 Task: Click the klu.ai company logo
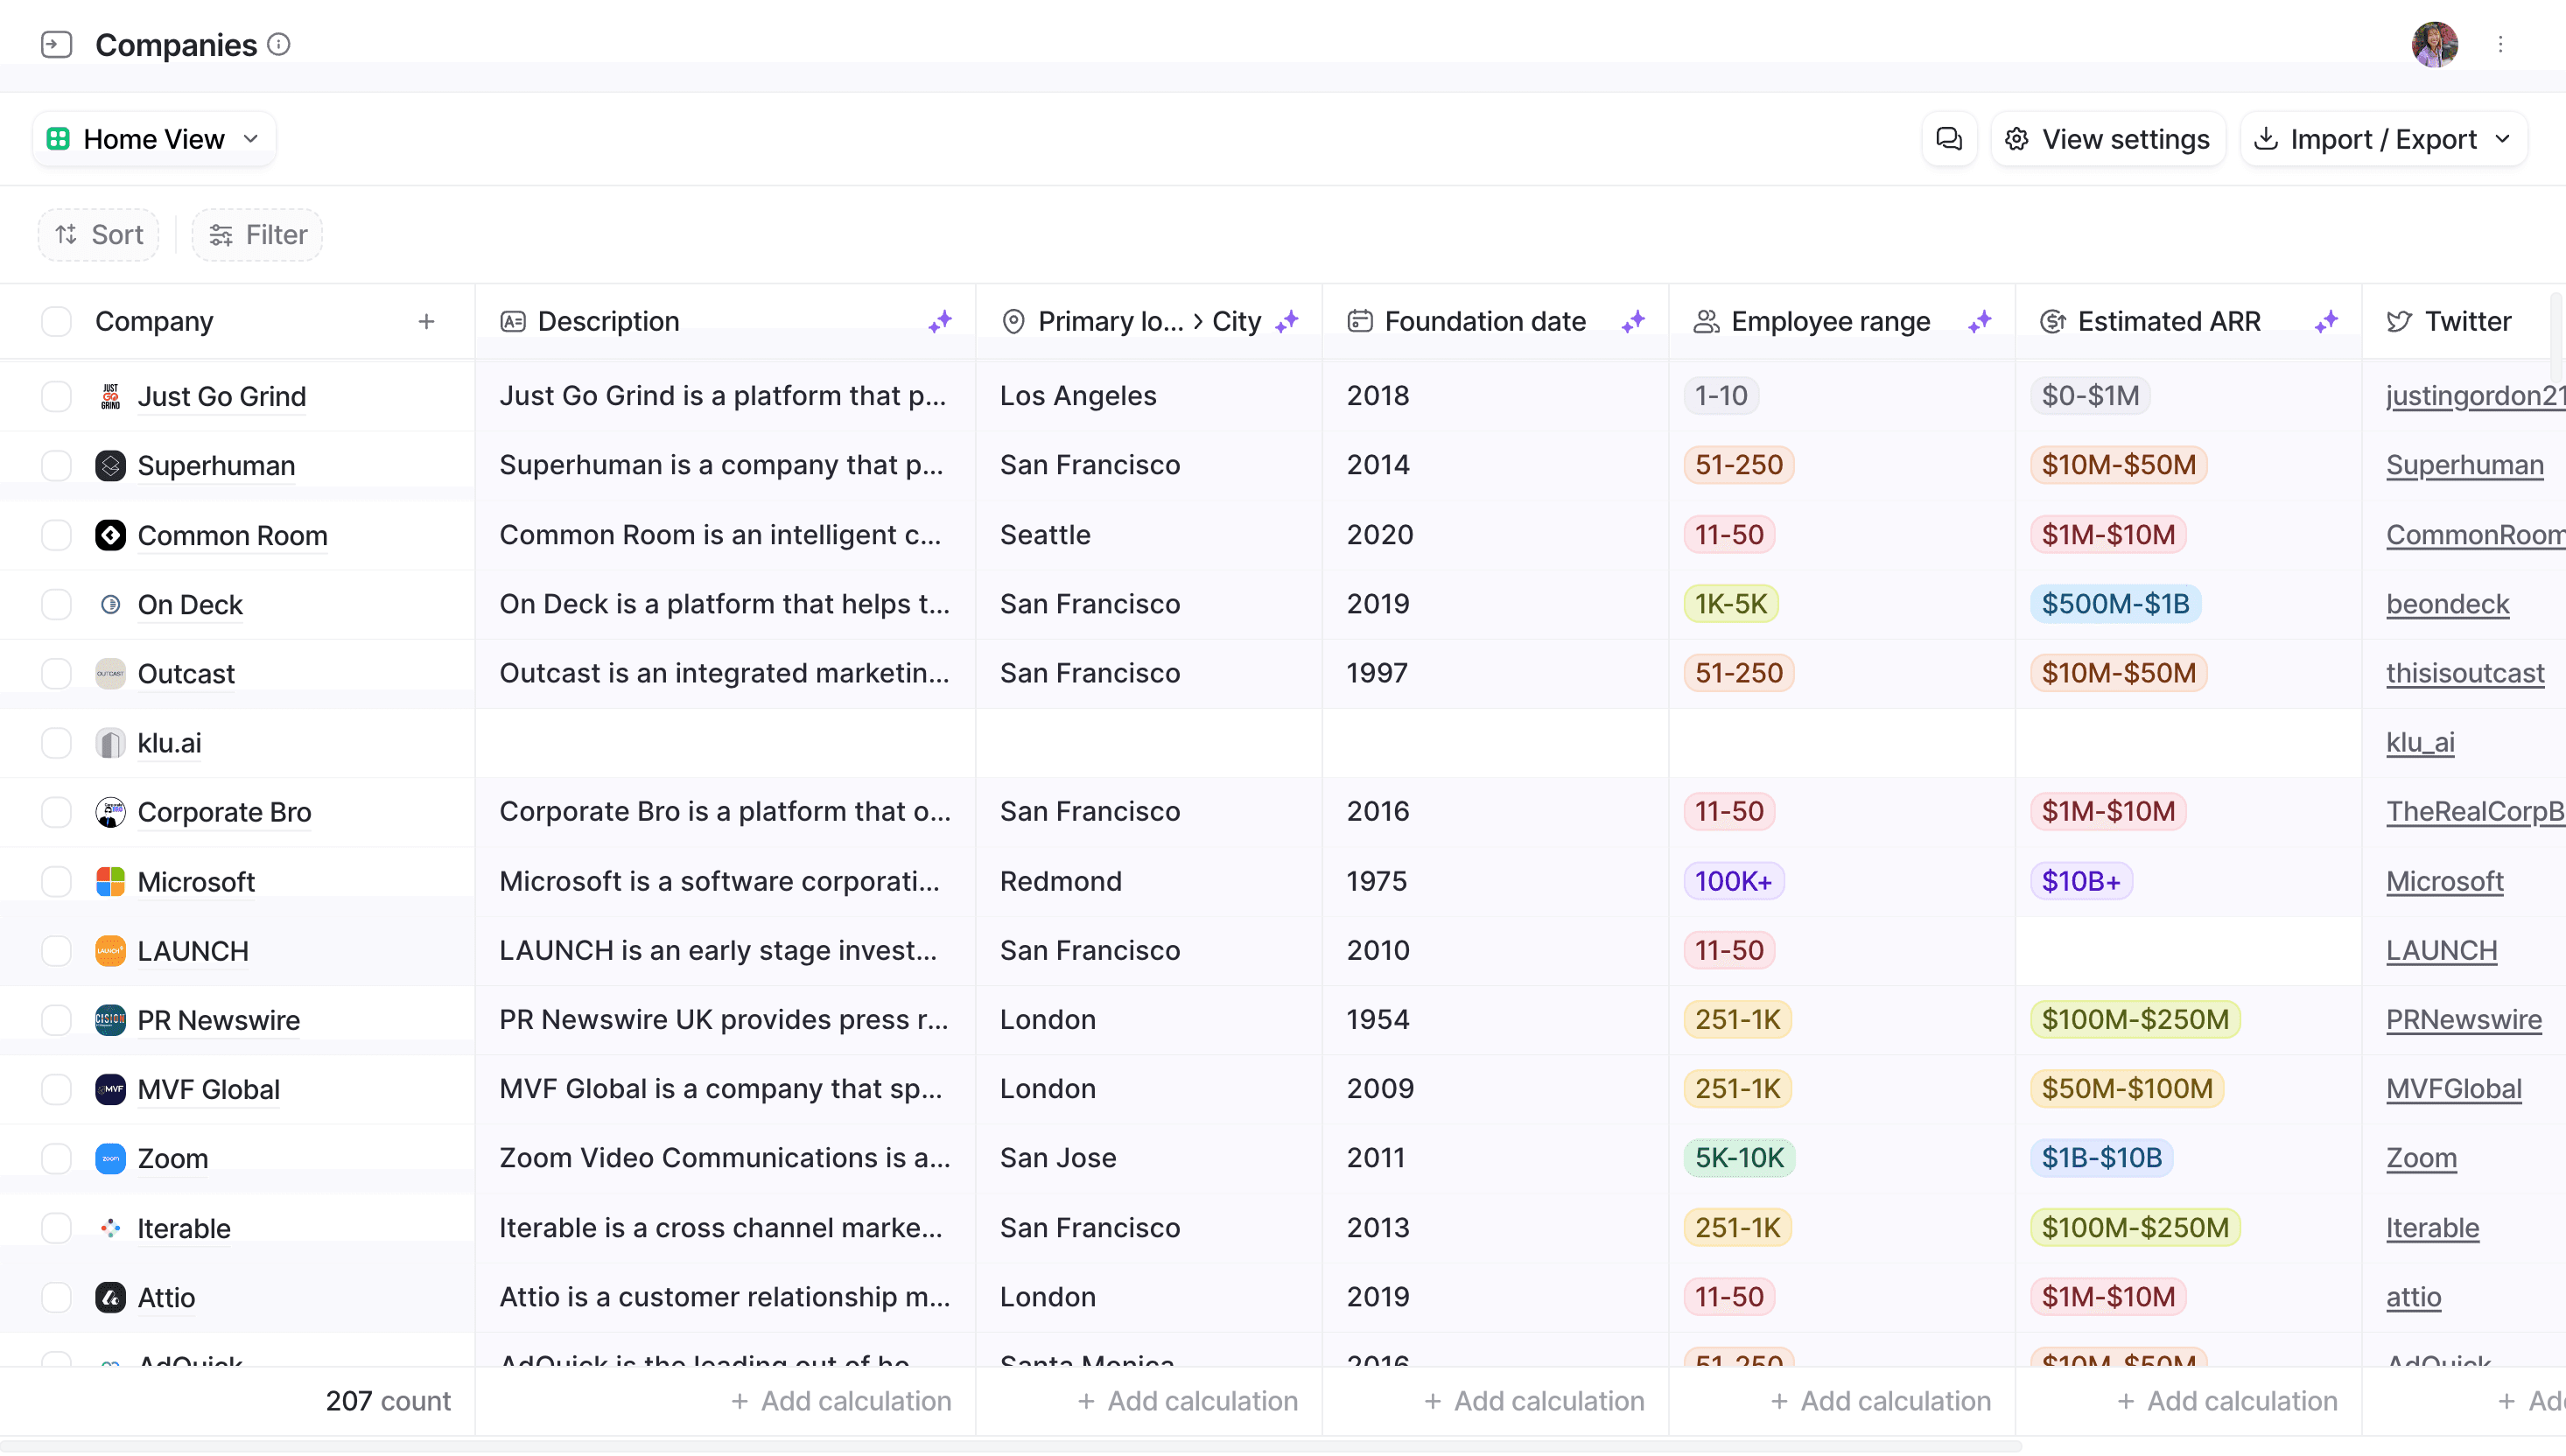pyautogui.click(x=110, y=743)
